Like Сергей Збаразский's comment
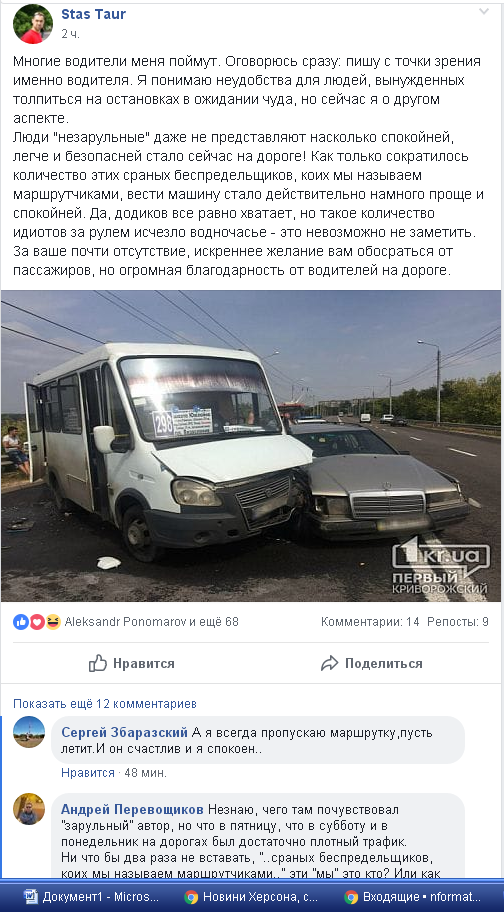 point(88,773)
